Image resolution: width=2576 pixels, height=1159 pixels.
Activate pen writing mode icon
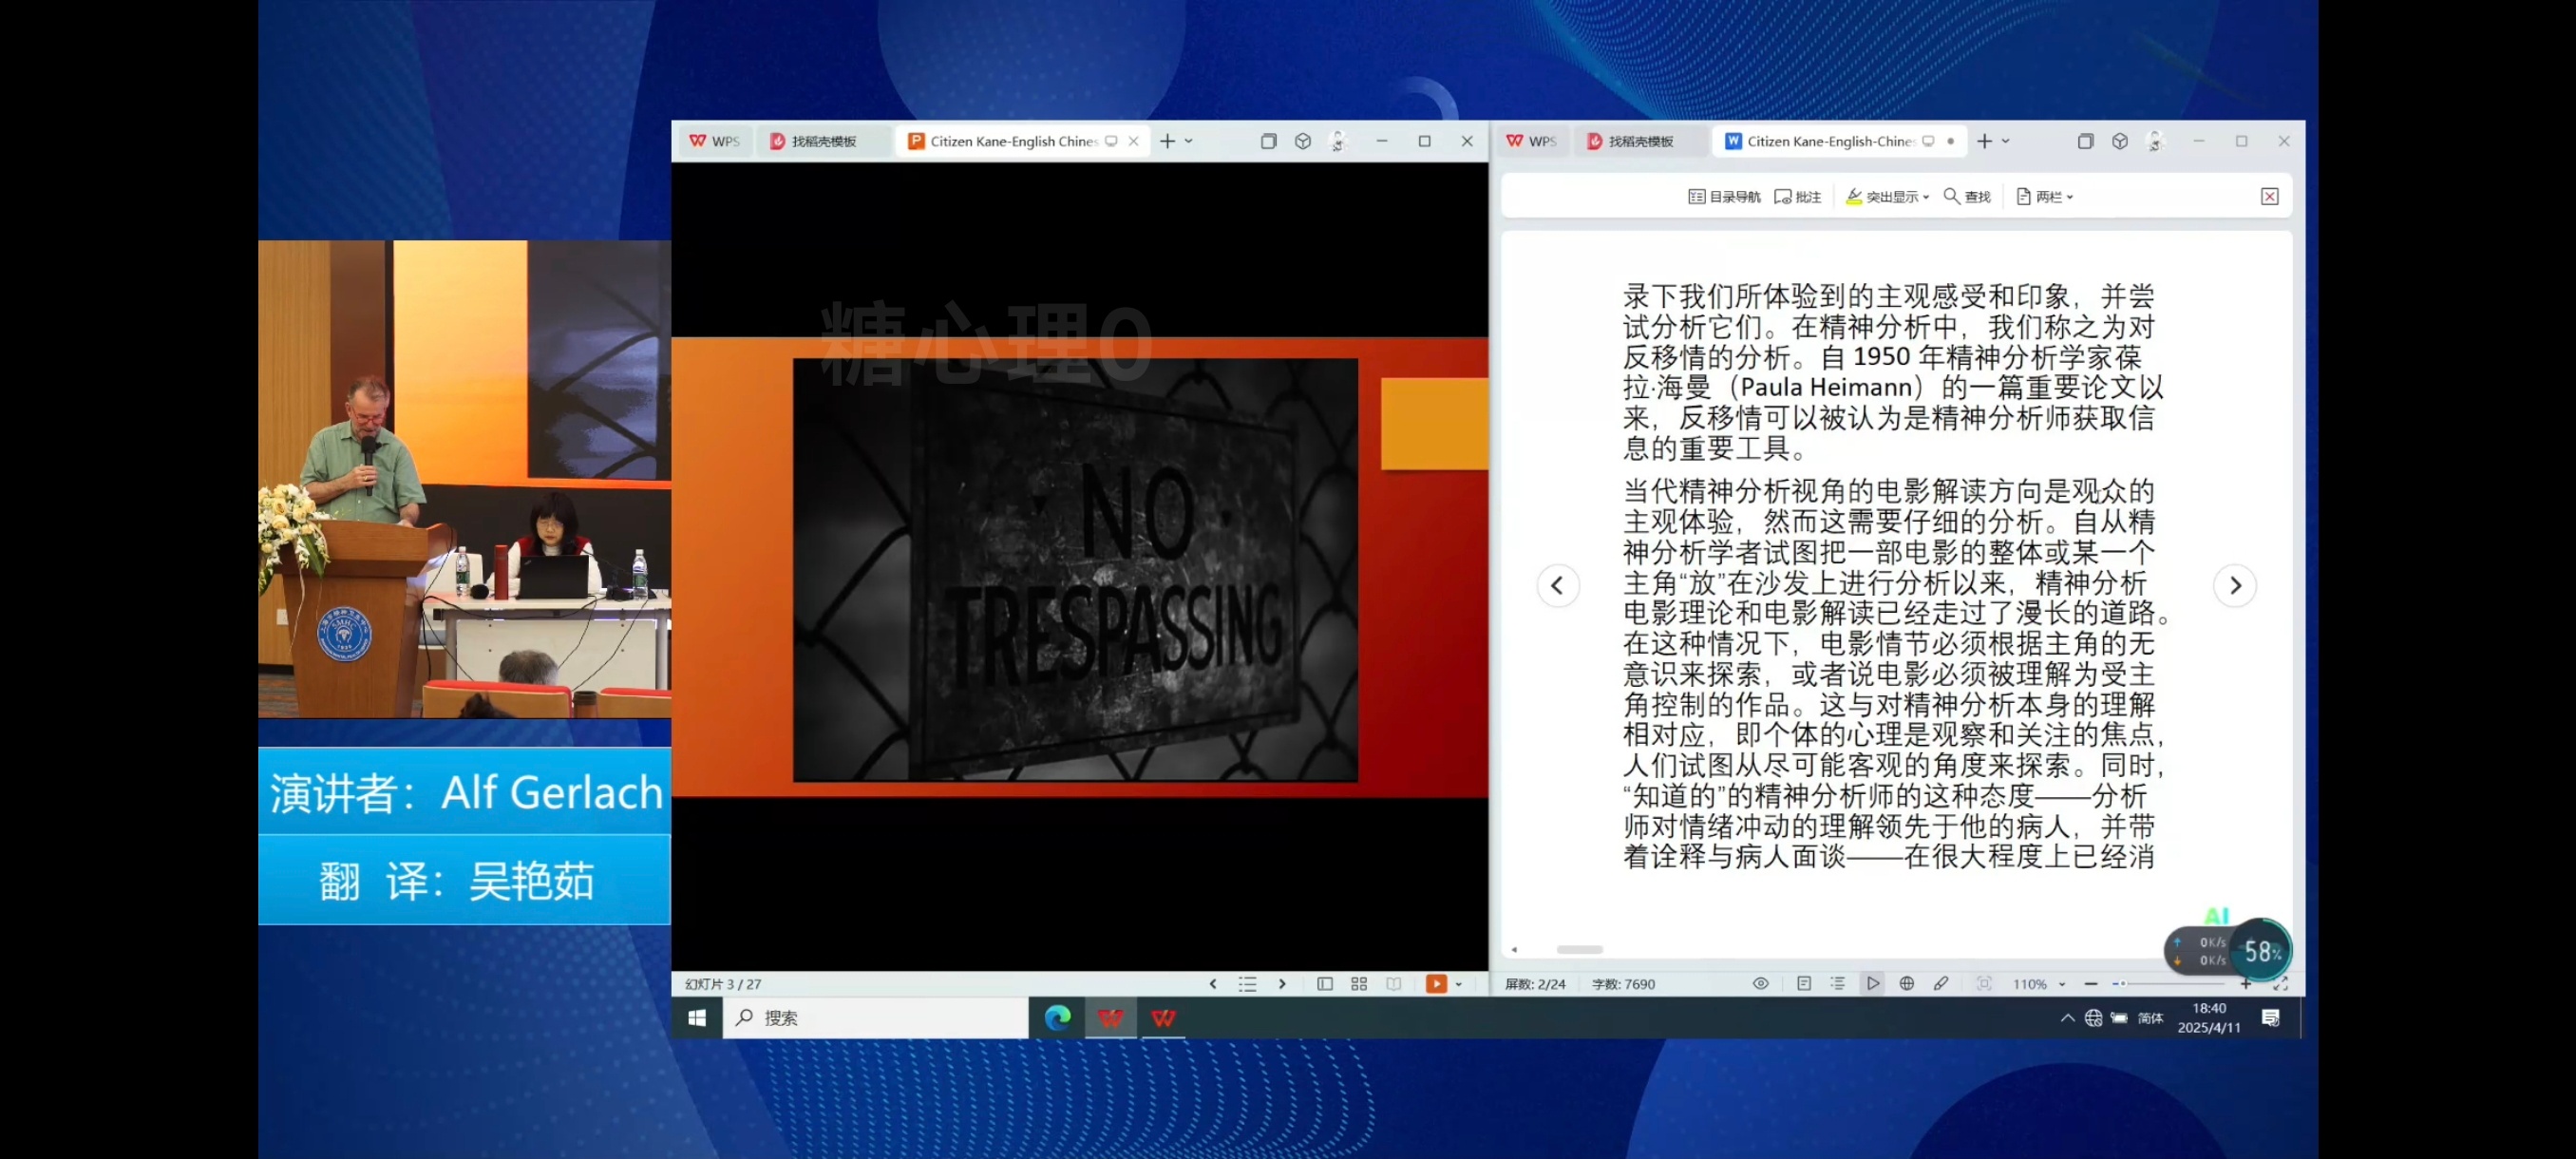[x=1940, y=984]
